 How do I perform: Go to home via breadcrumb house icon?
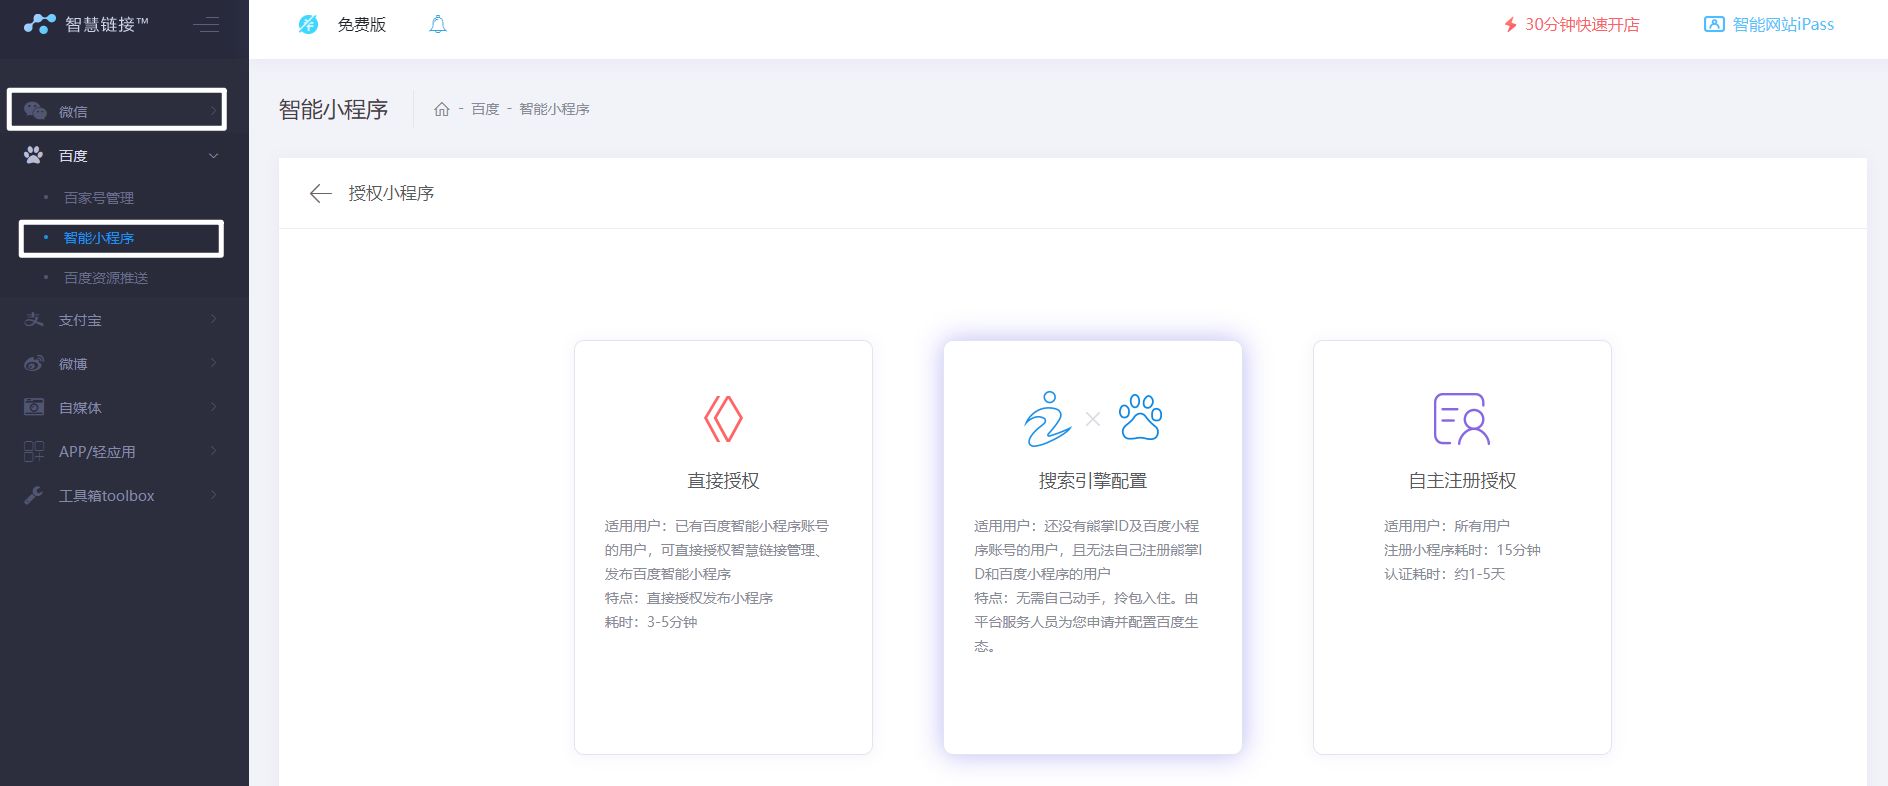pyautogui.click(x=441, y=109)
